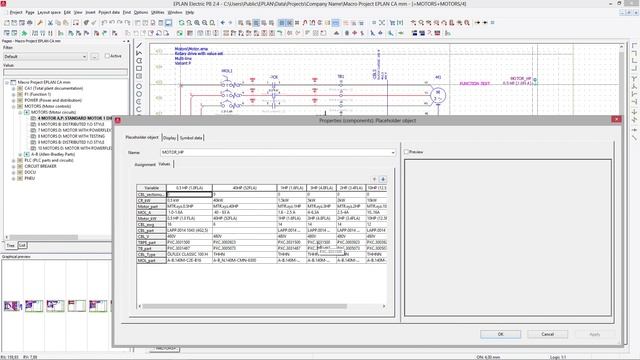Click the 0.5 HP (1.0FLA) column header

click(189, 188)
